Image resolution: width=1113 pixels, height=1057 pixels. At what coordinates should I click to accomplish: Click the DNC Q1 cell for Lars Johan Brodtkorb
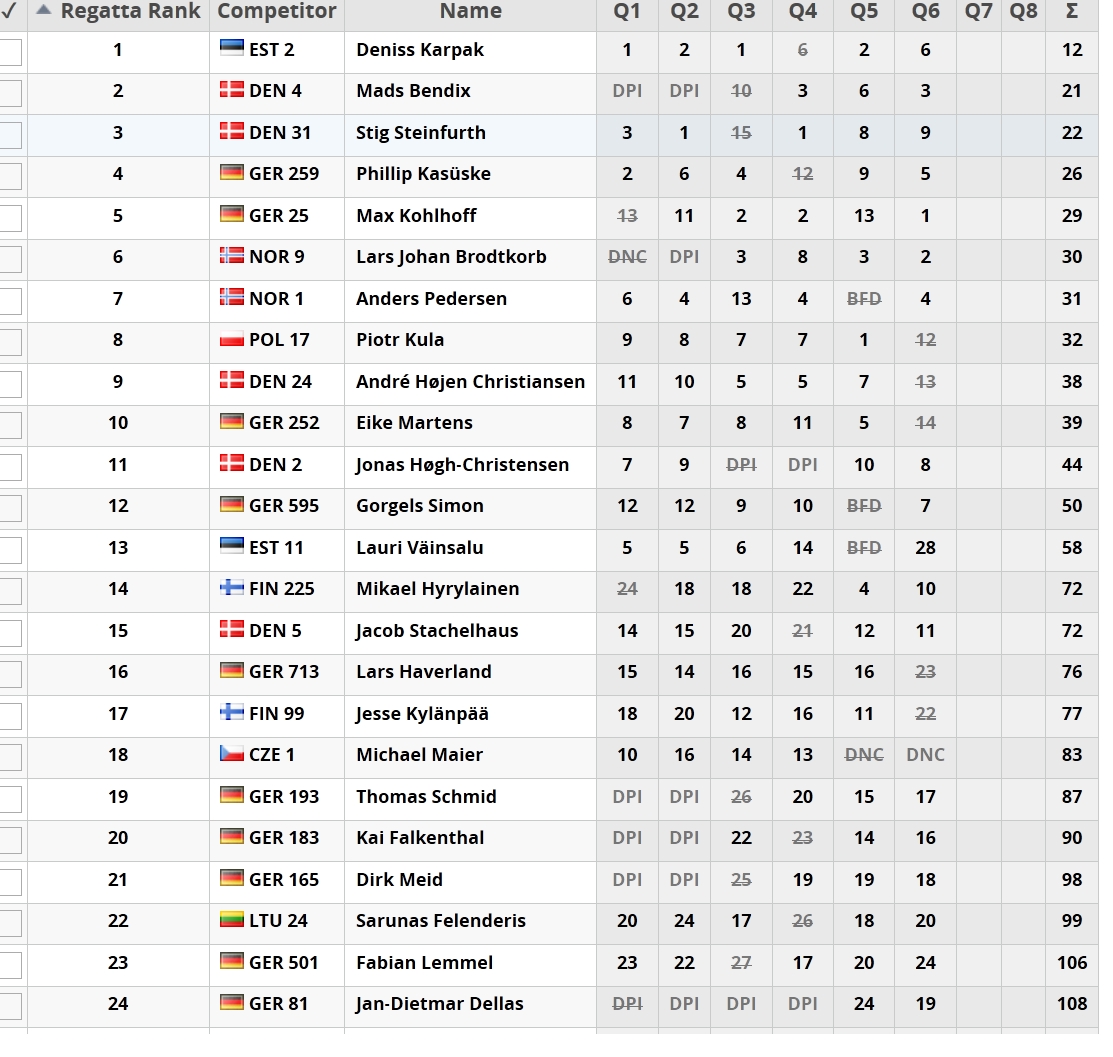click(x=627, y=257)
